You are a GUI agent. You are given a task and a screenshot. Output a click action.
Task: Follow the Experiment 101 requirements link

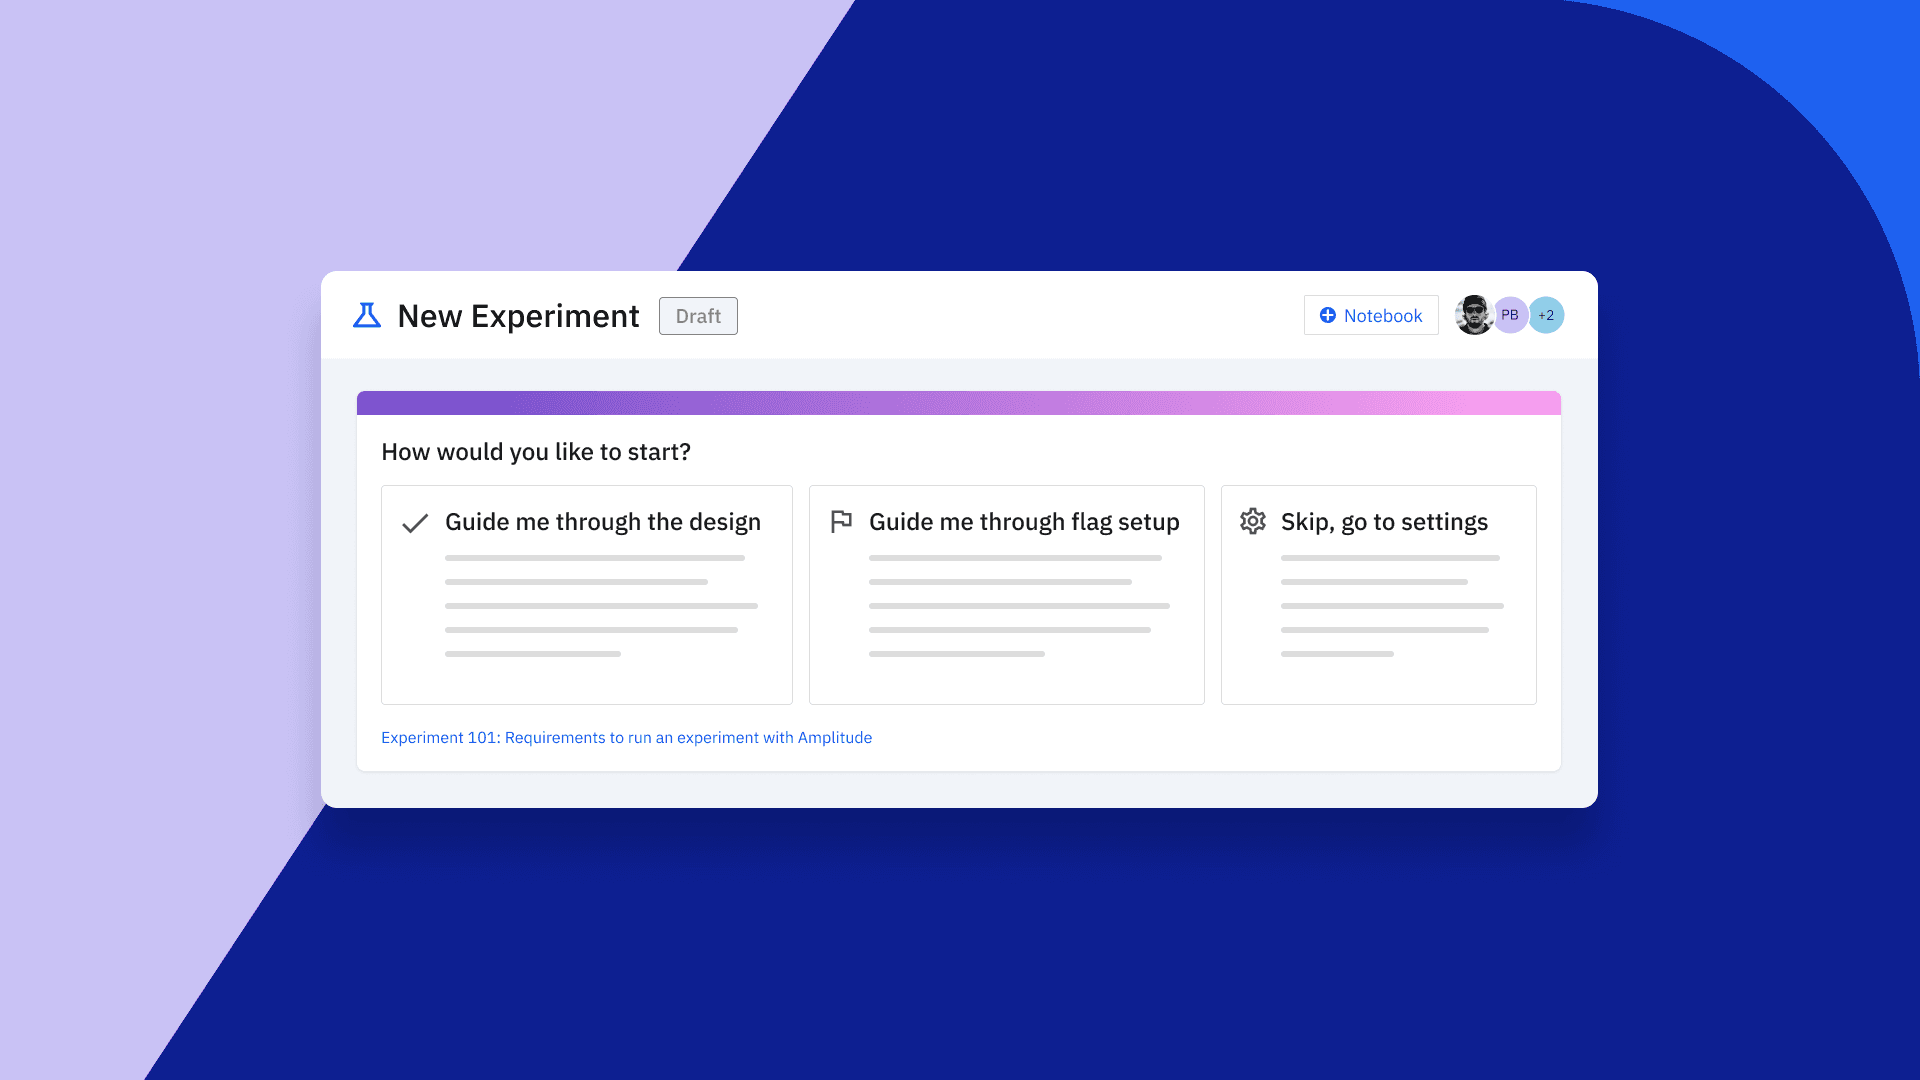626,737
